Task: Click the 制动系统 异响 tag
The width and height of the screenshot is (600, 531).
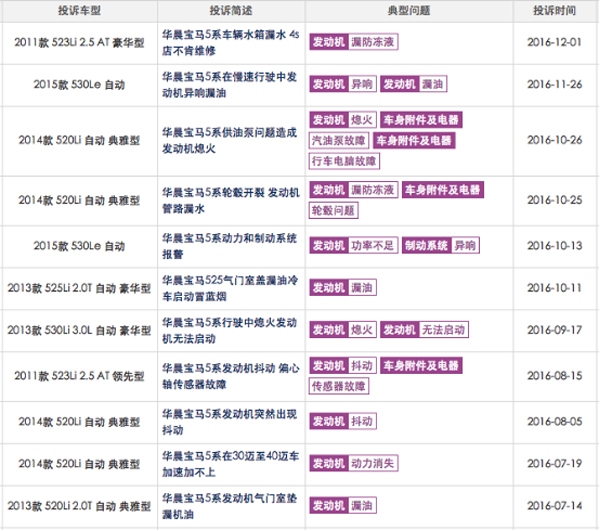Action: pos(441,245)
